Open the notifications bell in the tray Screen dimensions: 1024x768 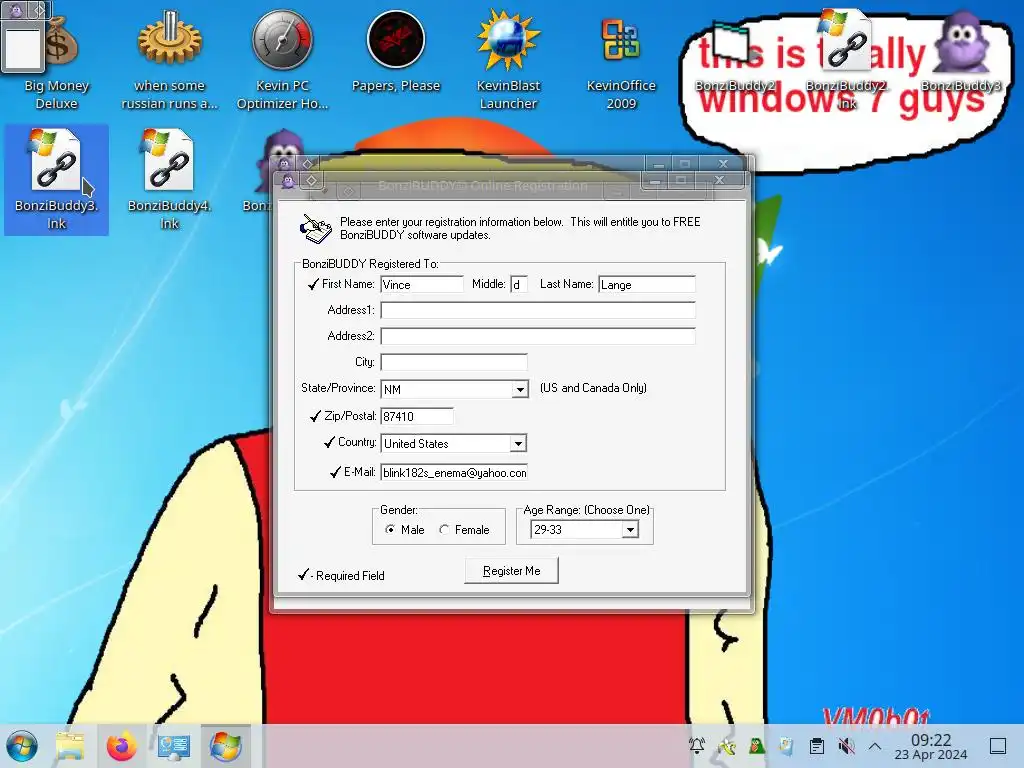click(697, 746)
